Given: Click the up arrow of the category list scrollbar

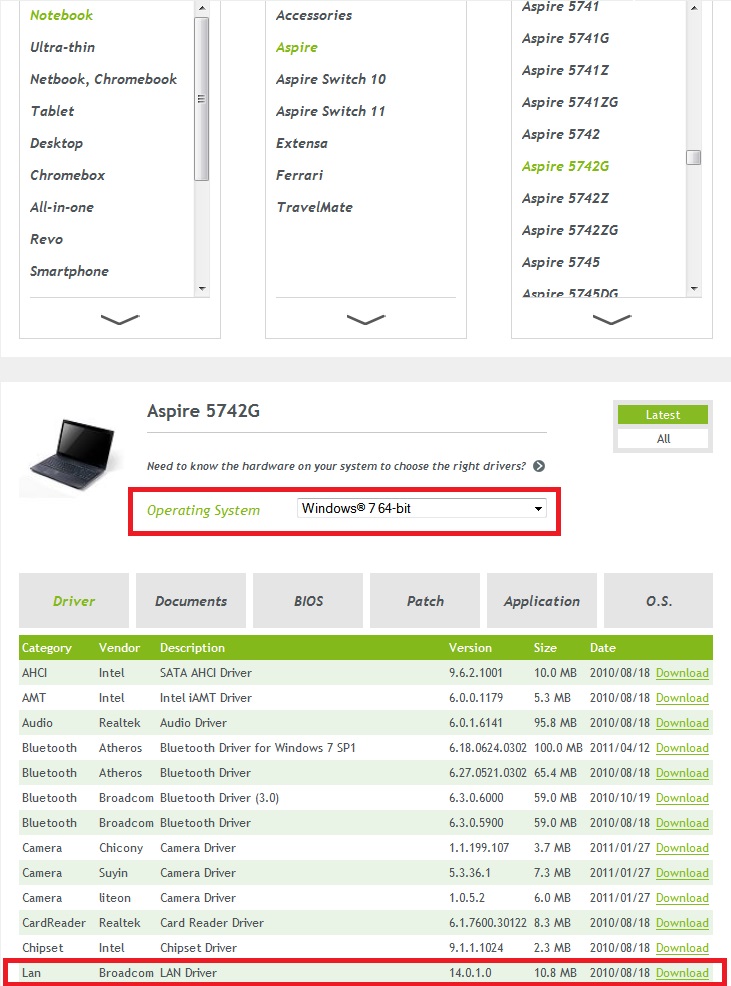Looking at the screenshot, I should 201,8.
